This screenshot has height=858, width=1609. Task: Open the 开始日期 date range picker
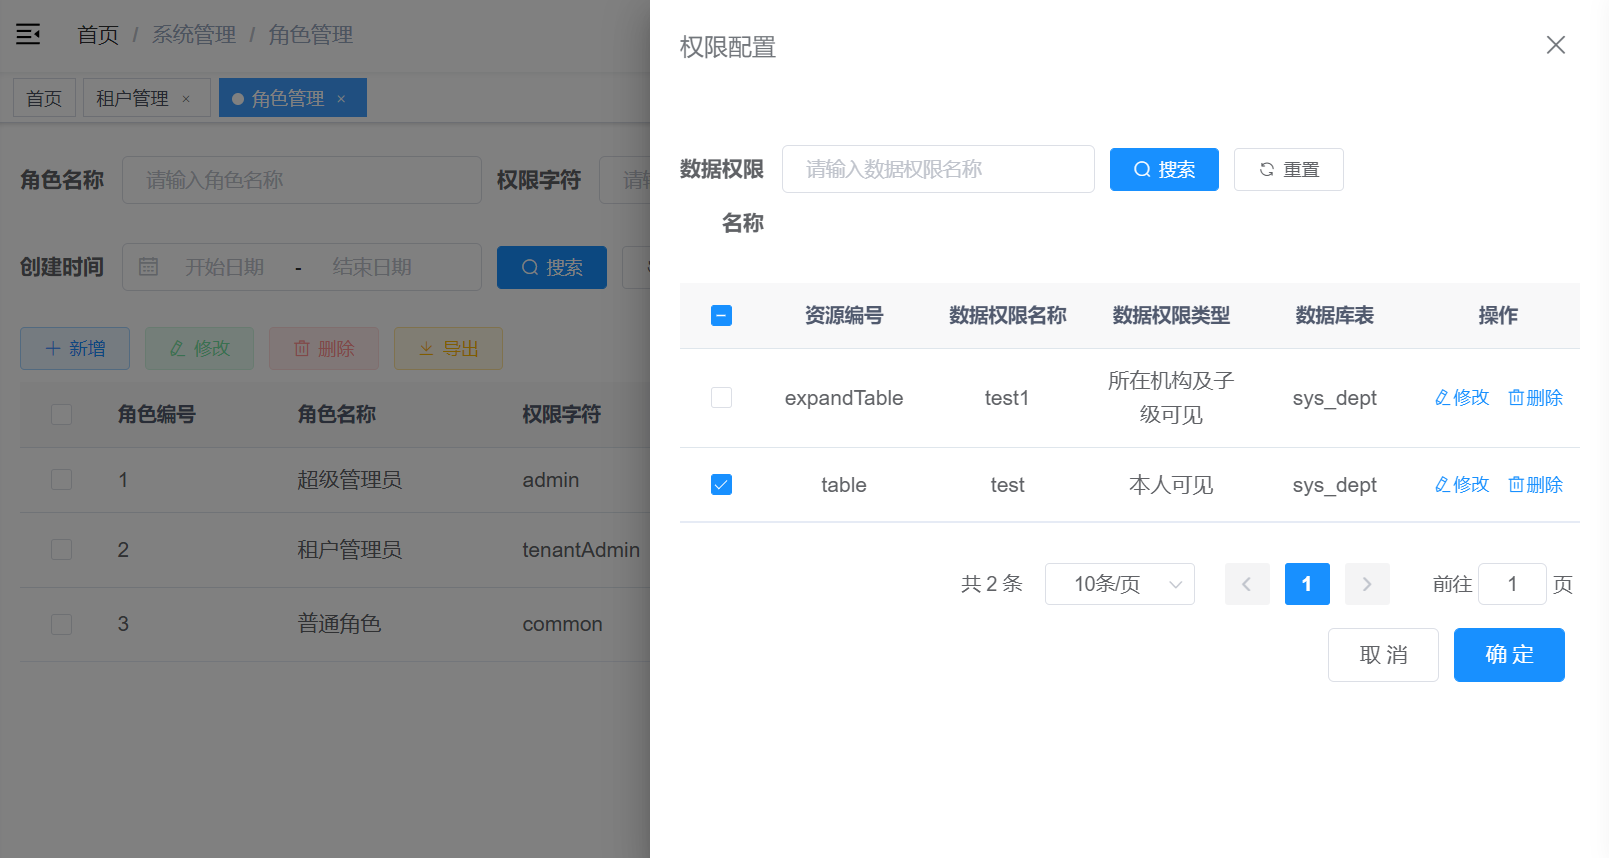click(x=225, y=267)
